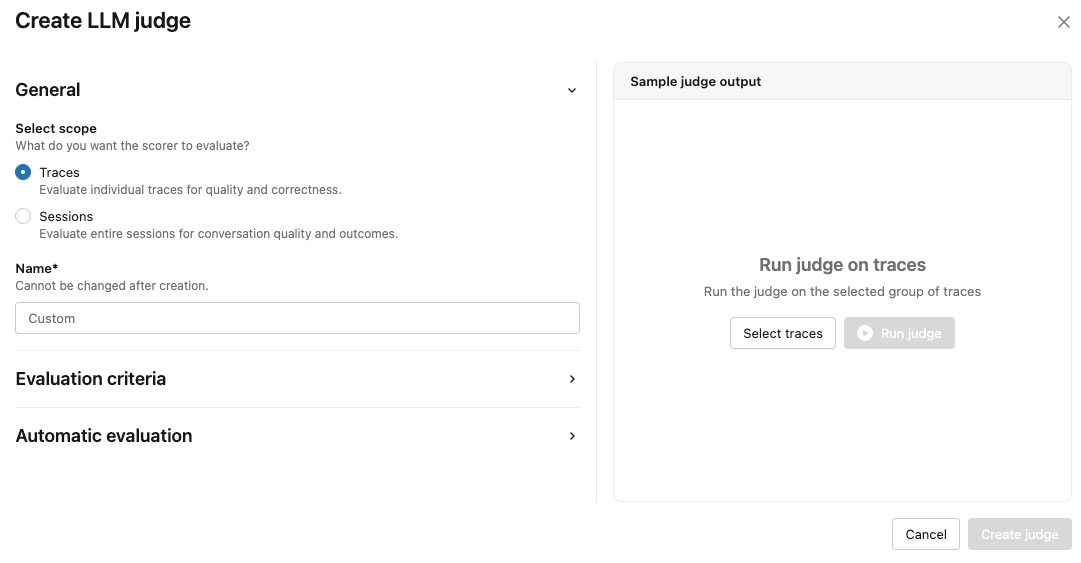The height and width of the screenshot is (563, 1081).
Task: Click the Run judge on traces heading
Action: pos(842,265)
